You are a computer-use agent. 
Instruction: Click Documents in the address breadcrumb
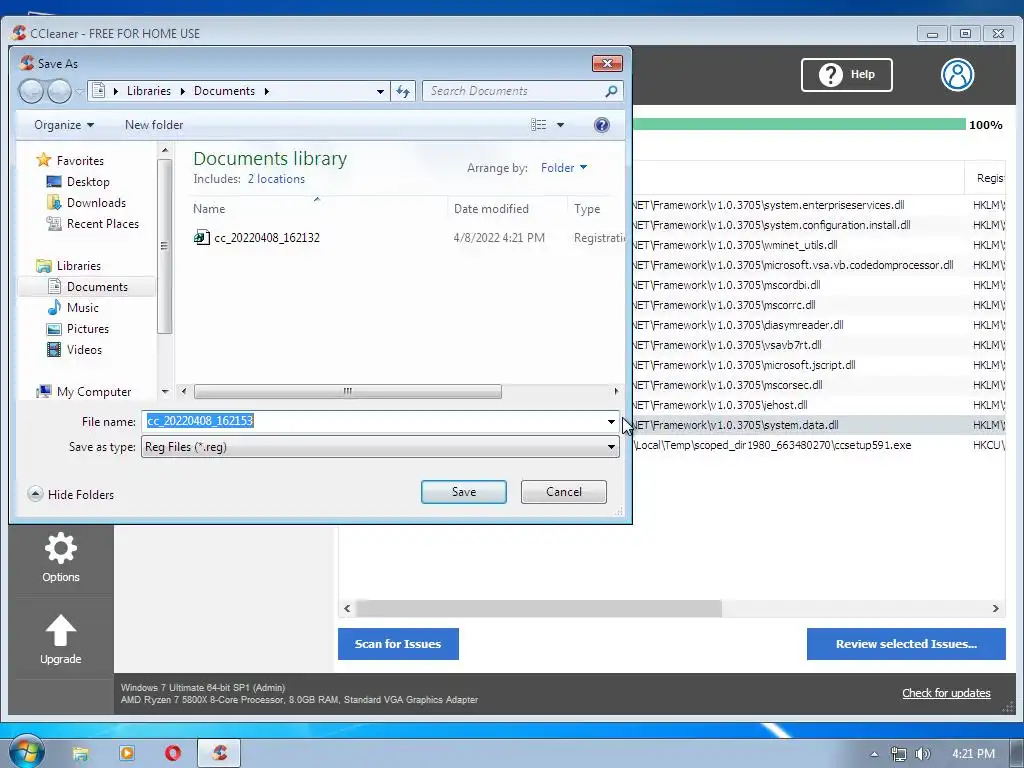[224, 91]
